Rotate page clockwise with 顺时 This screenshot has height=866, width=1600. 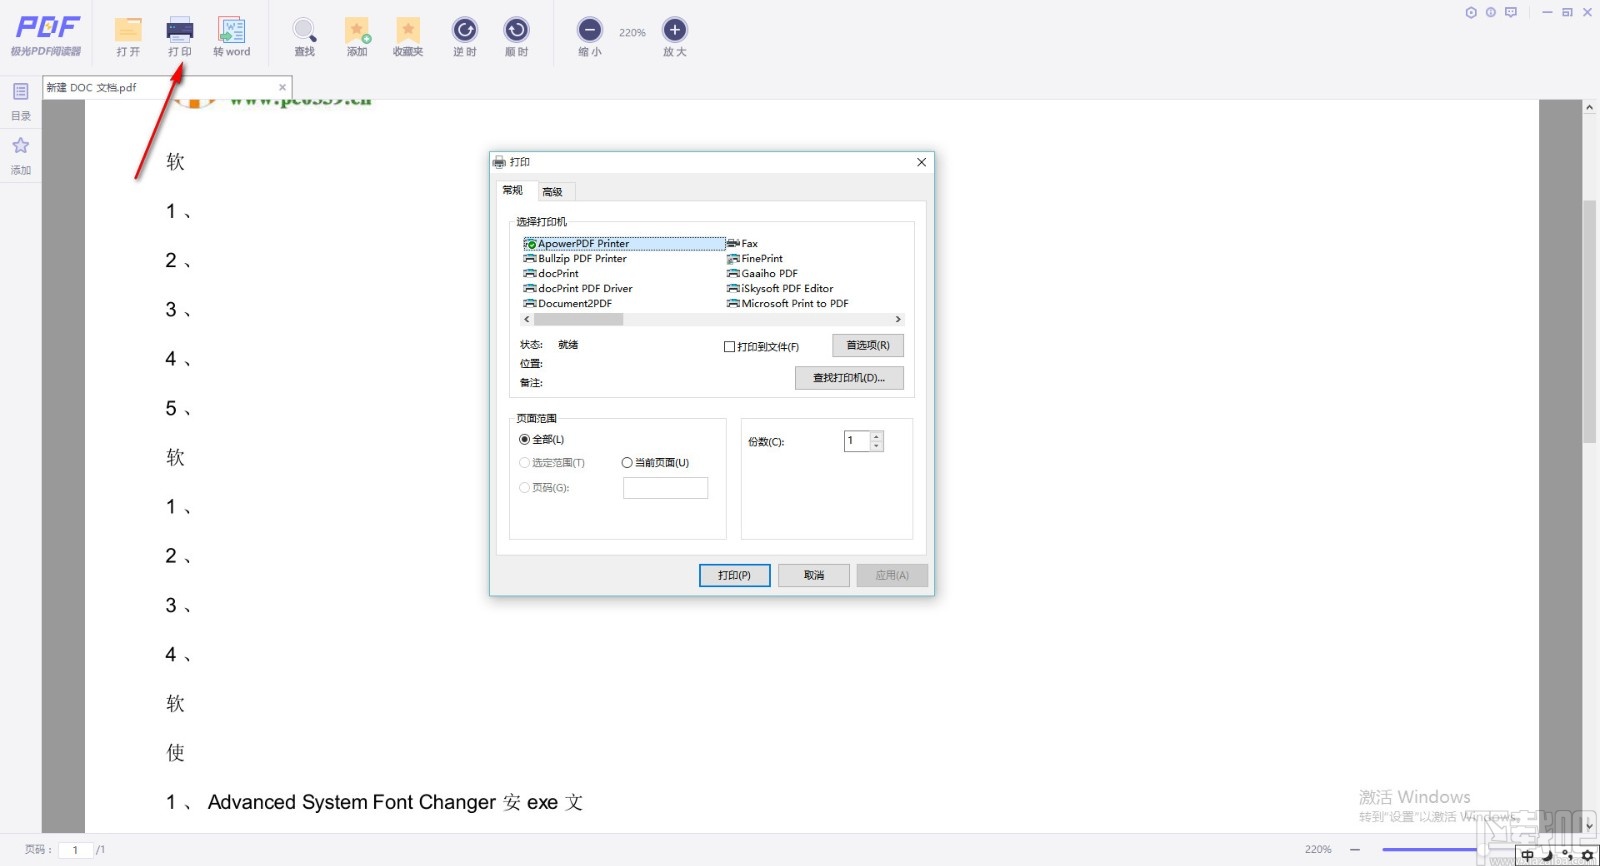[x=516, y=37]
